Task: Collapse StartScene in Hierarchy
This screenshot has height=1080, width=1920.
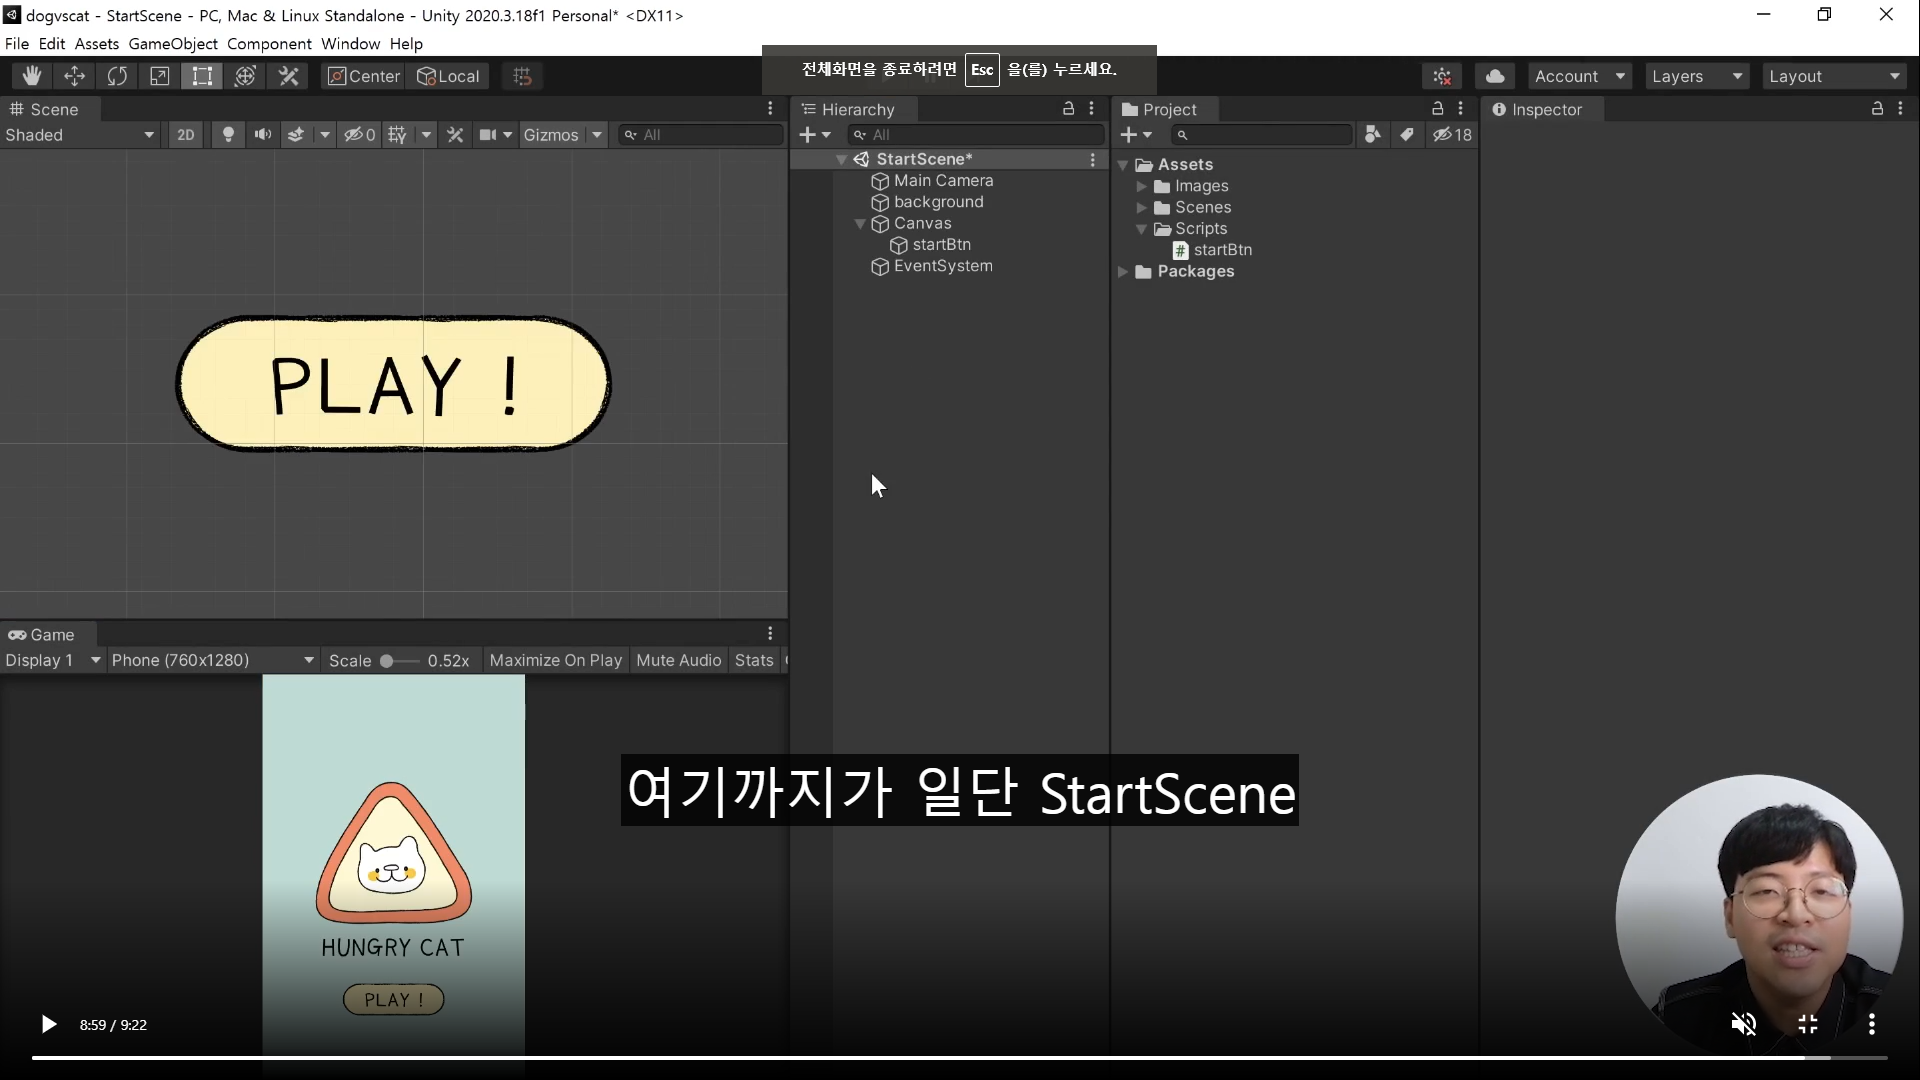Action: click(842, 160)
